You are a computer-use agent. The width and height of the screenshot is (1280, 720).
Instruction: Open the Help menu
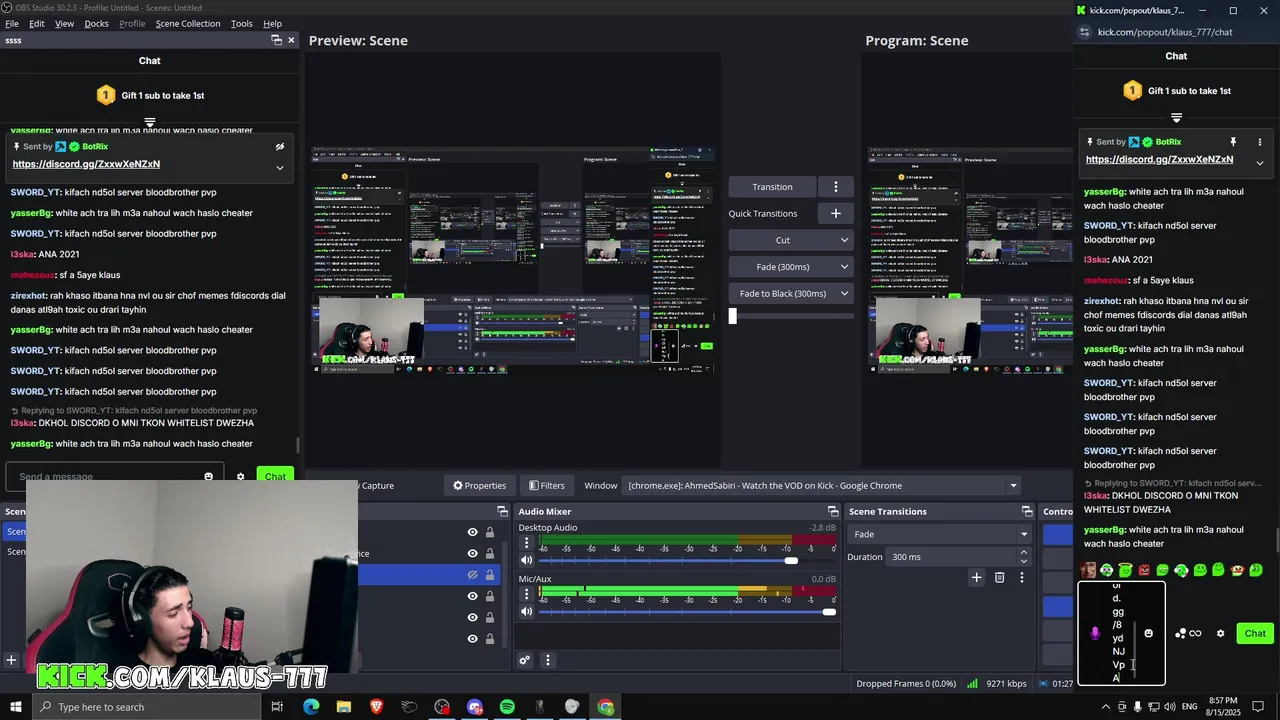coord(272,23)
